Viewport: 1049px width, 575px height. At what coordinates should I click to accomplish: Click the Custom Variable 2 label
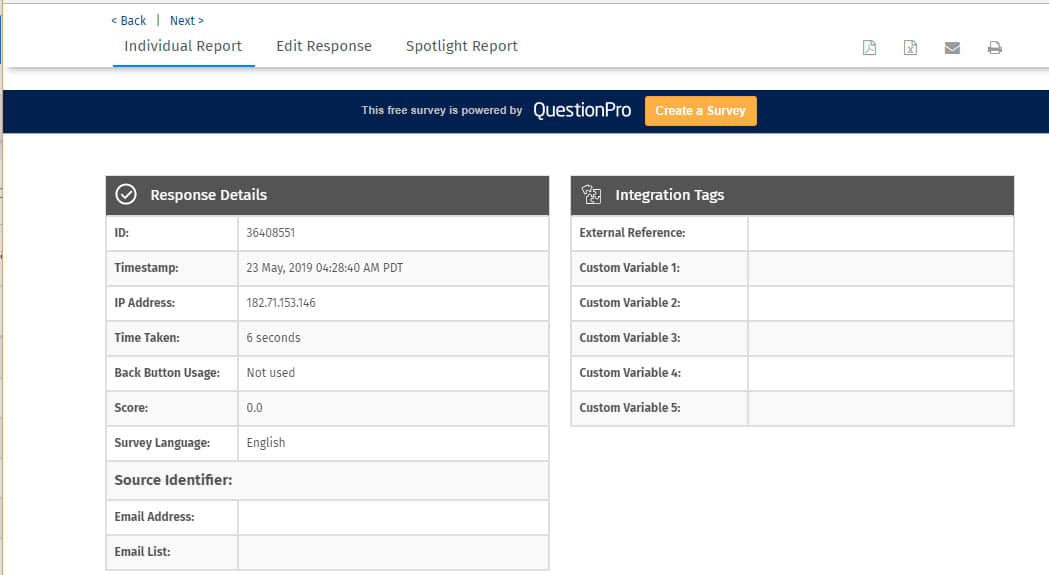[x=630, y=303]
